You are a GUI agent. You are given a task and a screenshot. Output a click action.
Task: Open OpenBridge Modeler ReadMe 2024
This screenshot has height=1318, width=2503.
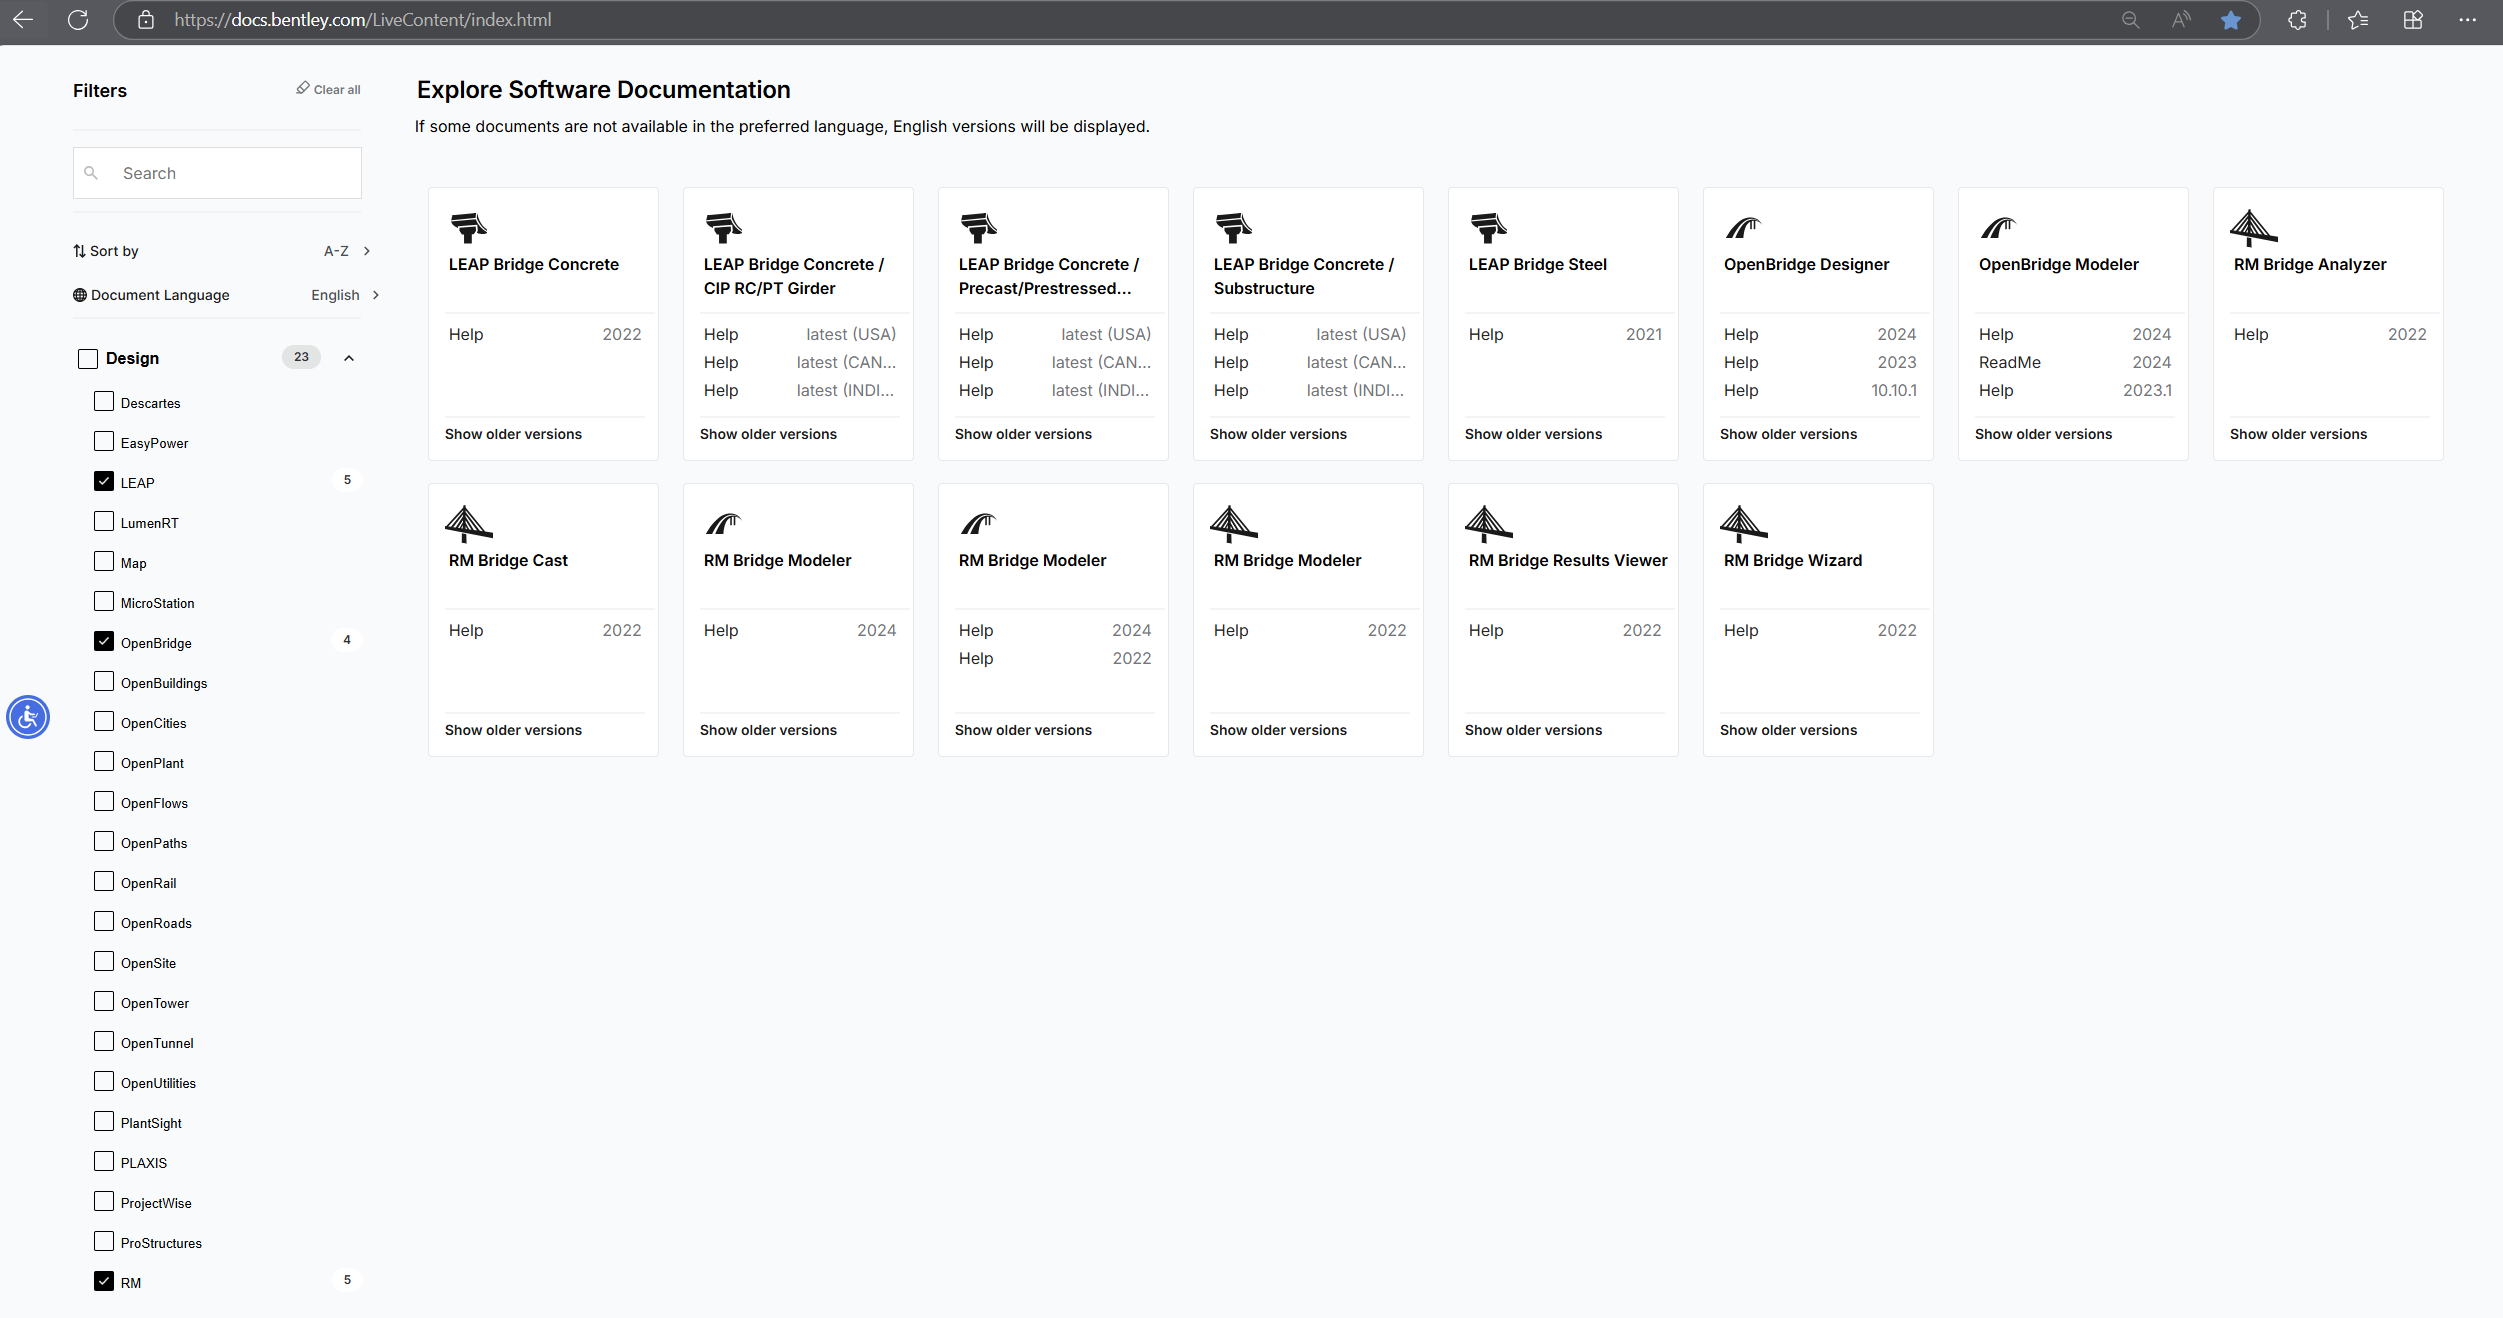pyautogui.click(x=2075, y=362)
